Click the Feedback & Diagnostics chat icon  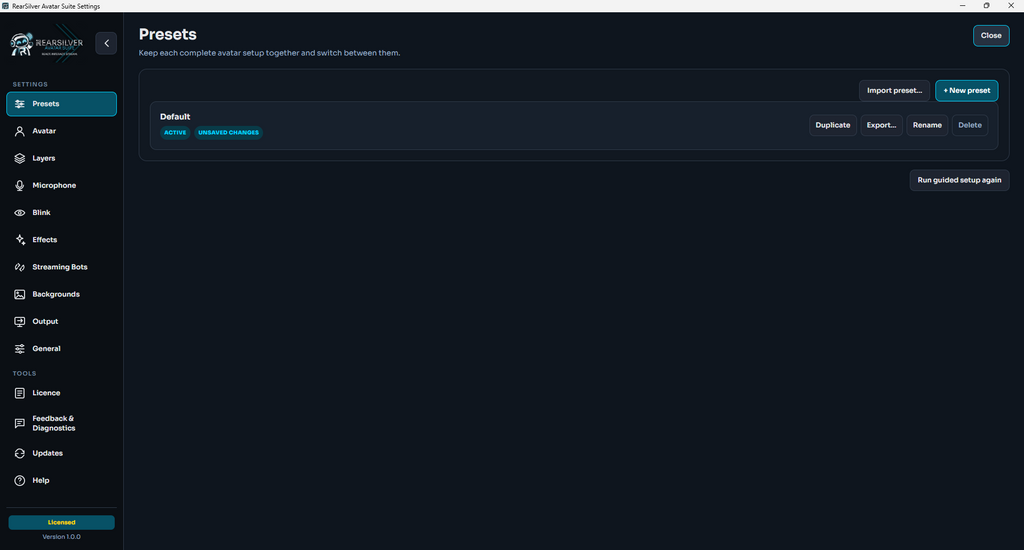[20, 423]
